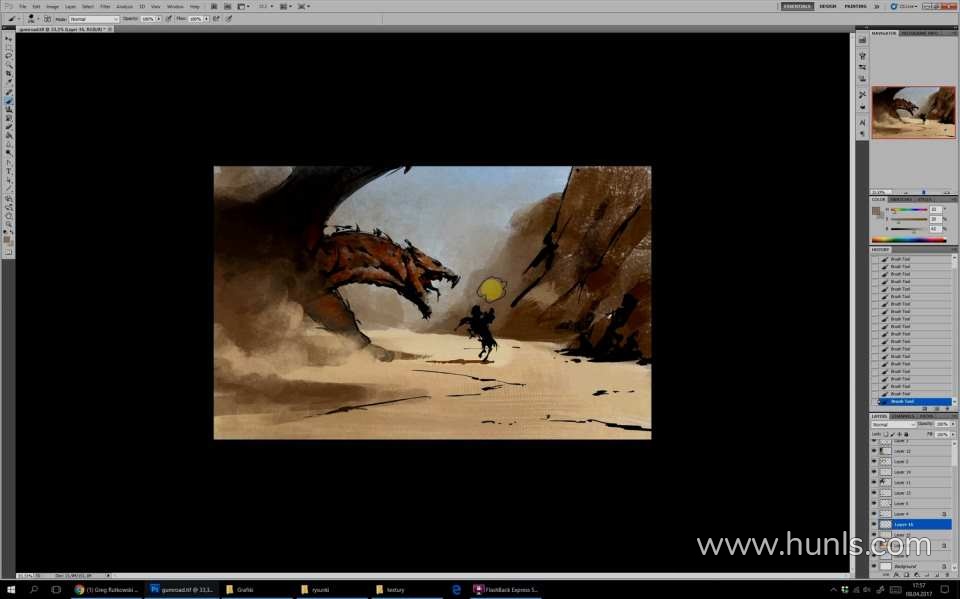The image size is (960, 599).
Task: Select the Eraser tool
Action: point(9,127)
